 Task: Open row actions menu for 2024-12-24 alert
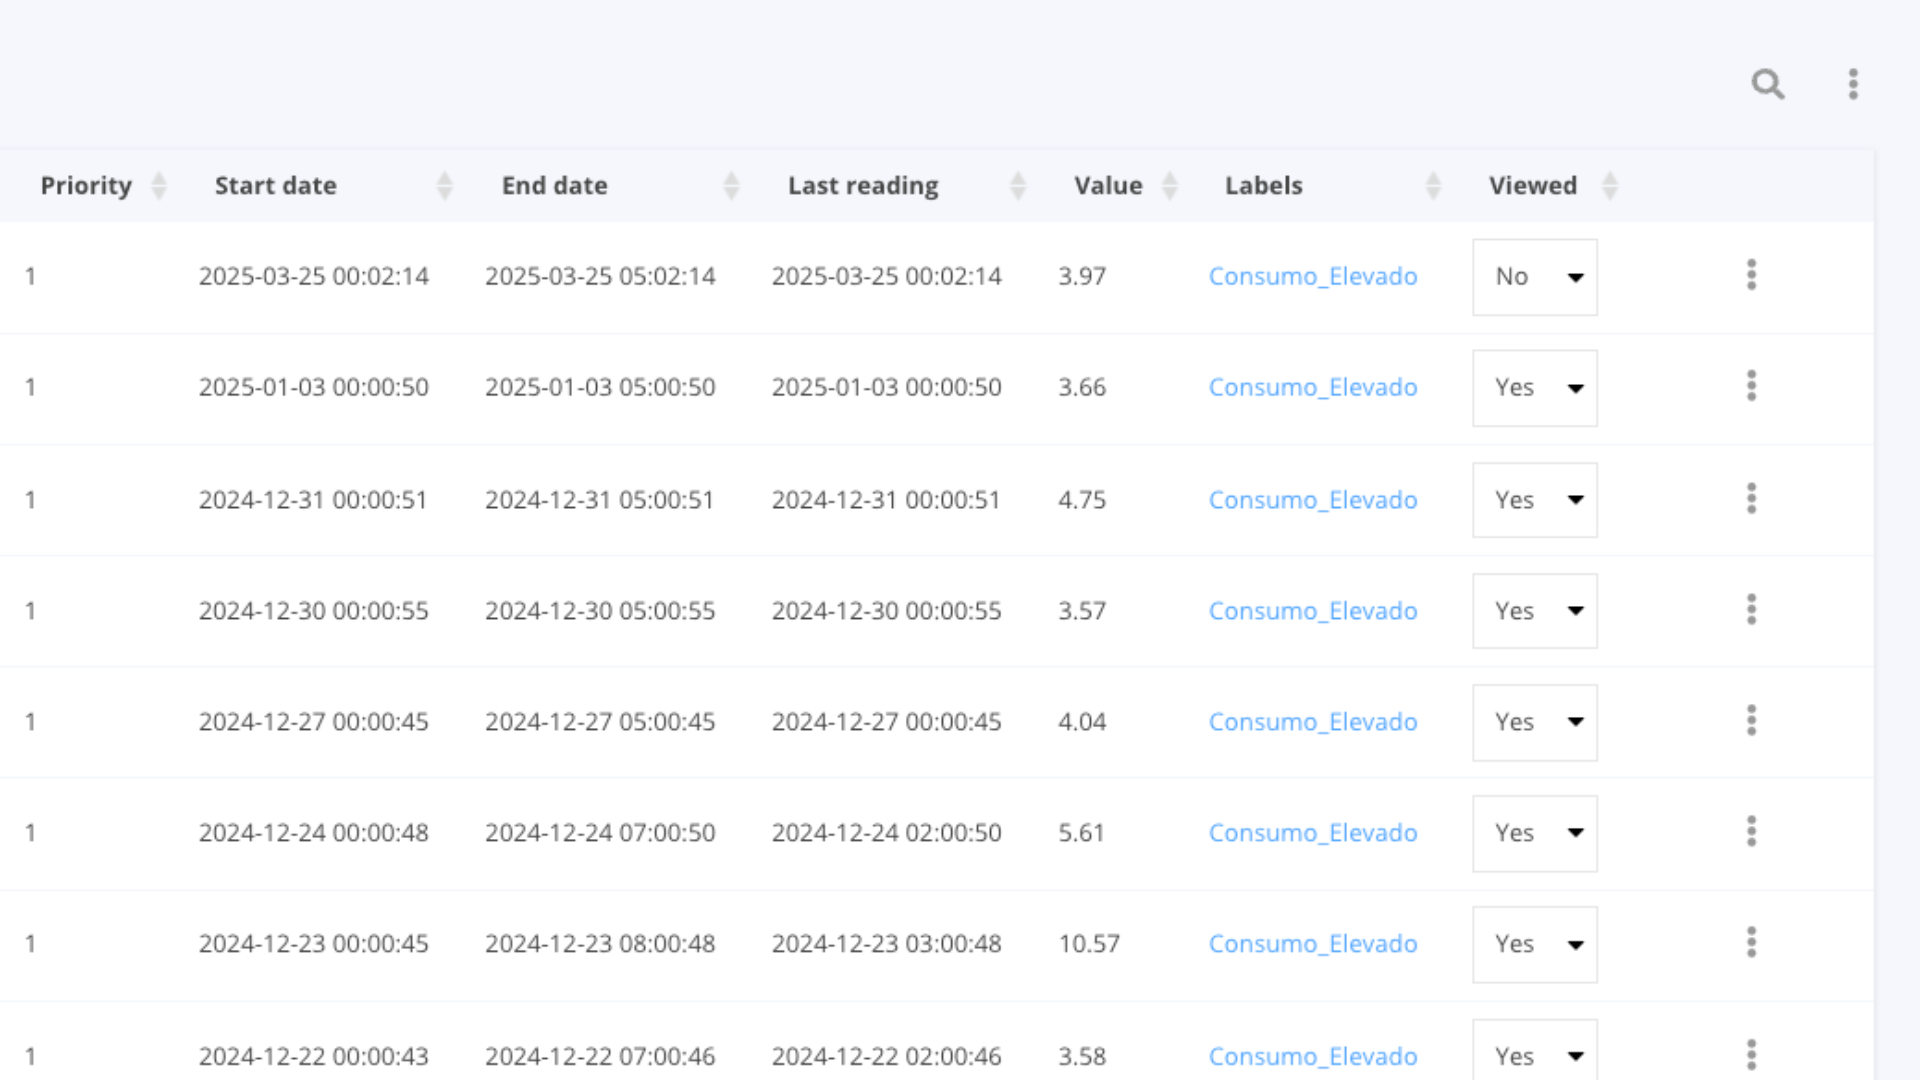[x=1751, y=831]
